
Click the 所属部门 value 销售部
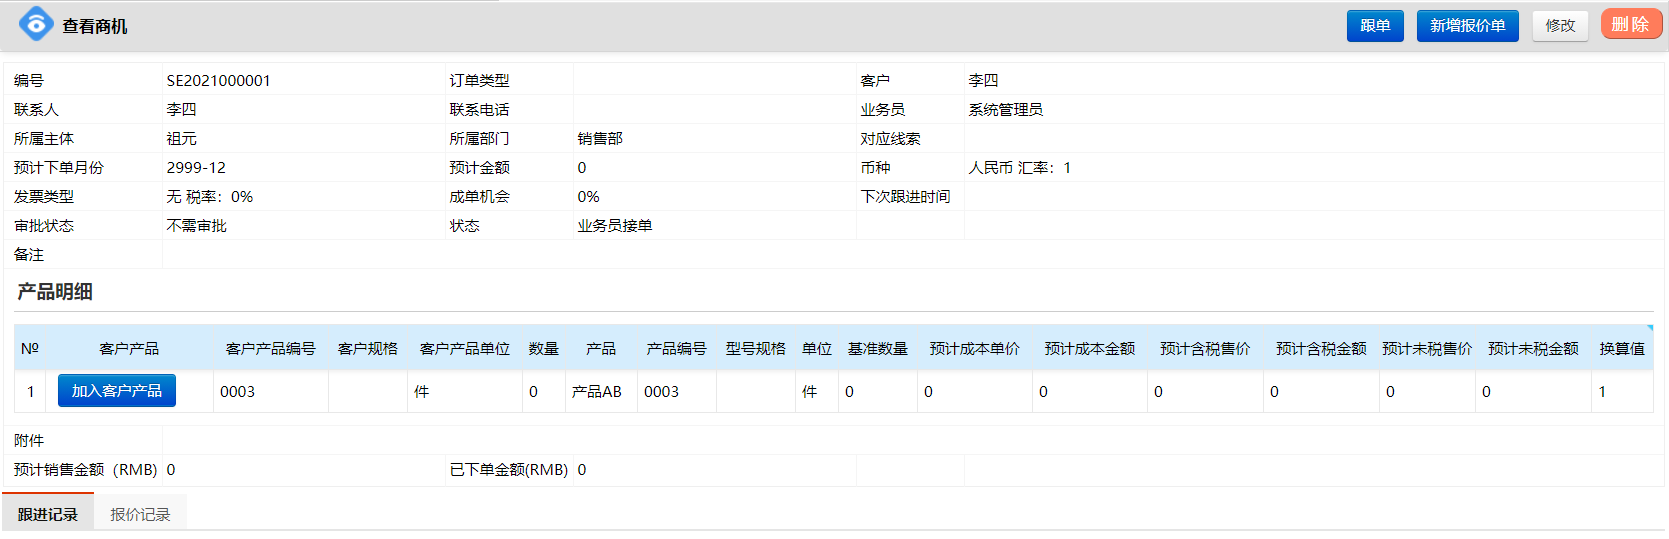point(600,139)
